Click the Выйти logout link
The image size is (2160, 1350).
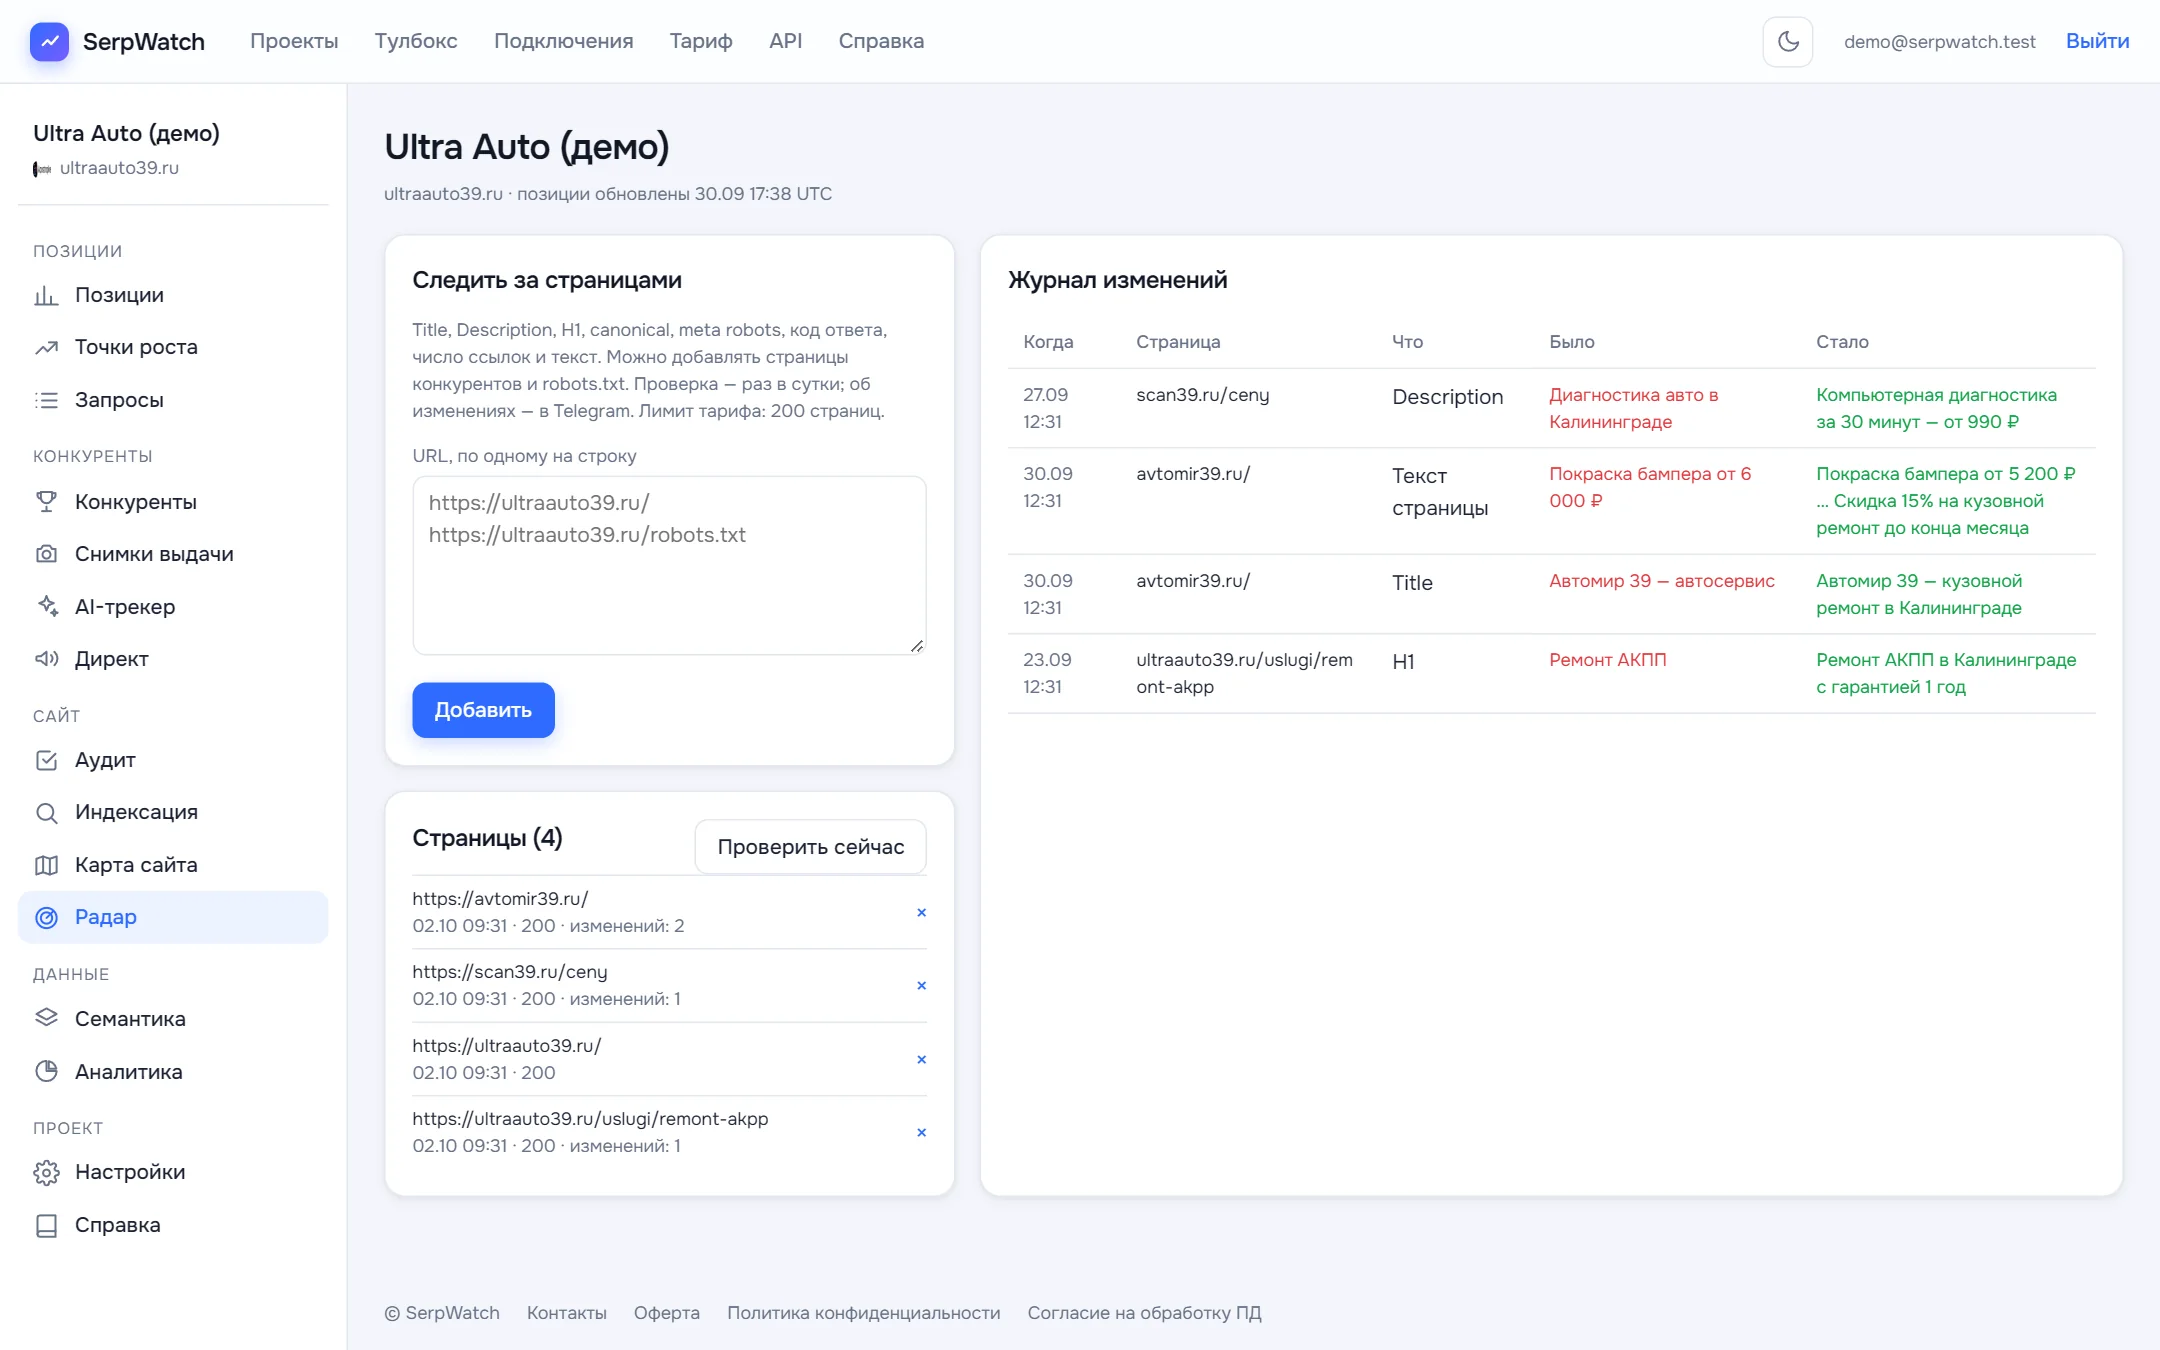pos(2097,41)
